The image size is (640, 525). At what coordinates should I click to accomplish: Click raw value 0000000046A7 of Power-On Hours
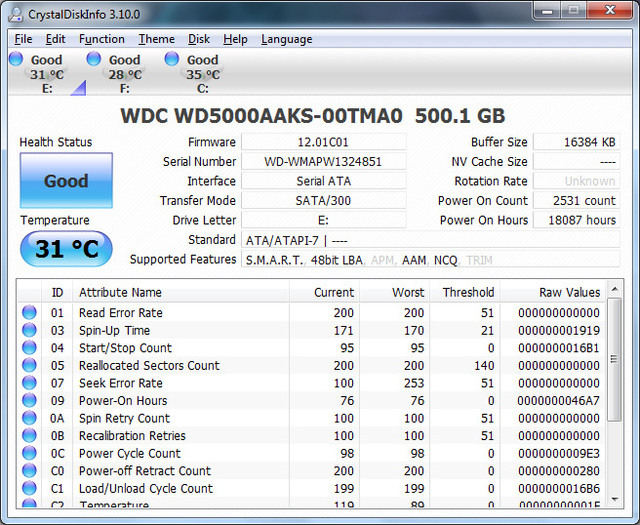click(558, 400)
